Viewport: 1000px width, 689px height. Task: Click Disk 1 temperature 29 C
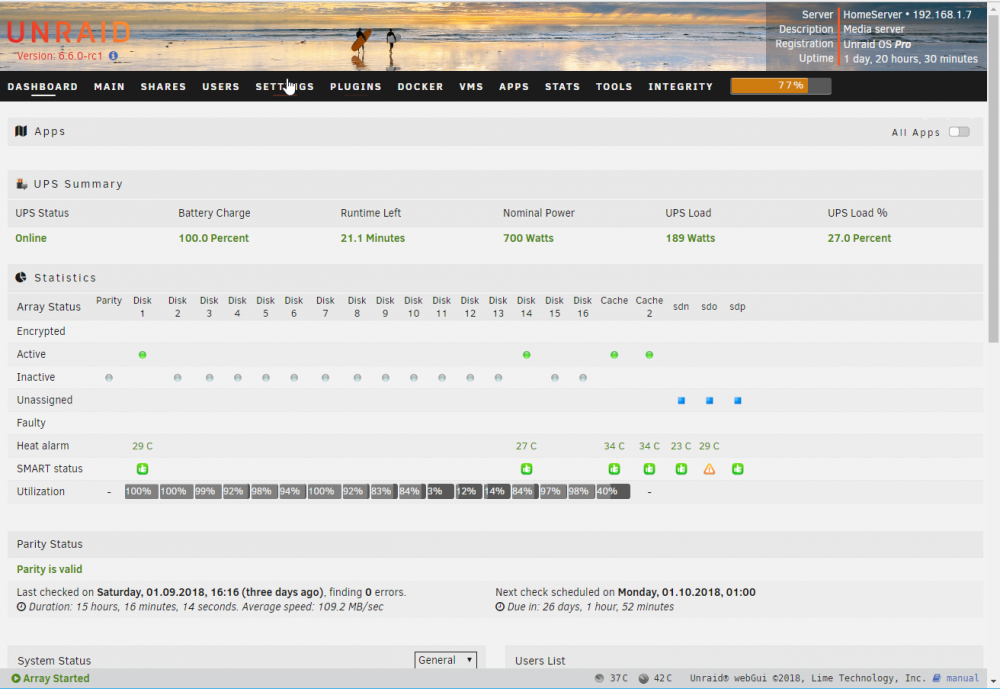pos(142,446)
